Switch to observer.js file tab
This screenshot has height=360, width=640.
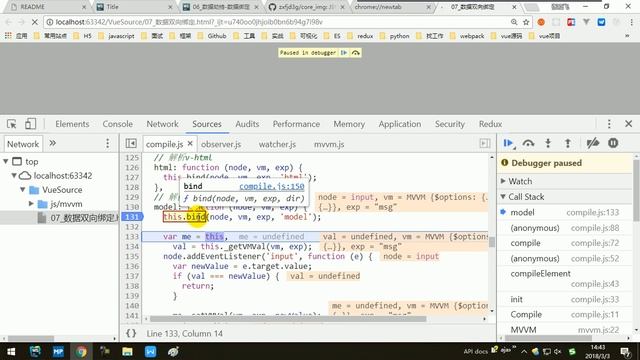point(221,144)
